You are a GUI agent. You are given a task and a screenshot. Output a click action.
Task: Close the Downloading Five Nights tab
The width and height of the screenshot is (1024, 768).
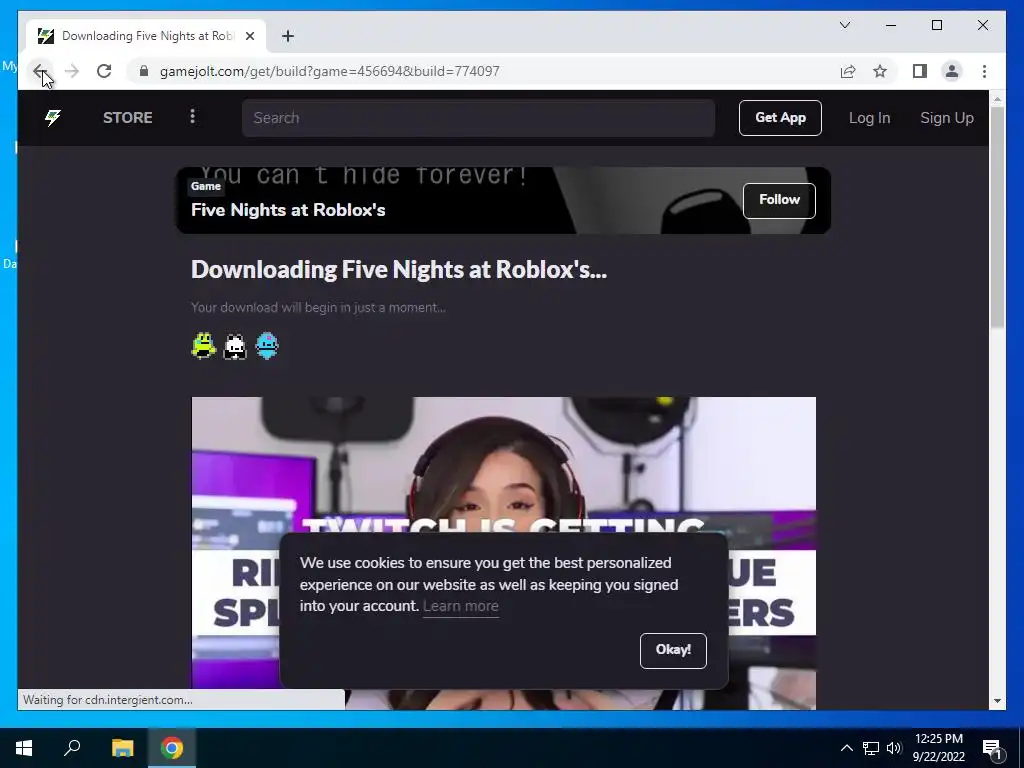click(x=249, y=36)
